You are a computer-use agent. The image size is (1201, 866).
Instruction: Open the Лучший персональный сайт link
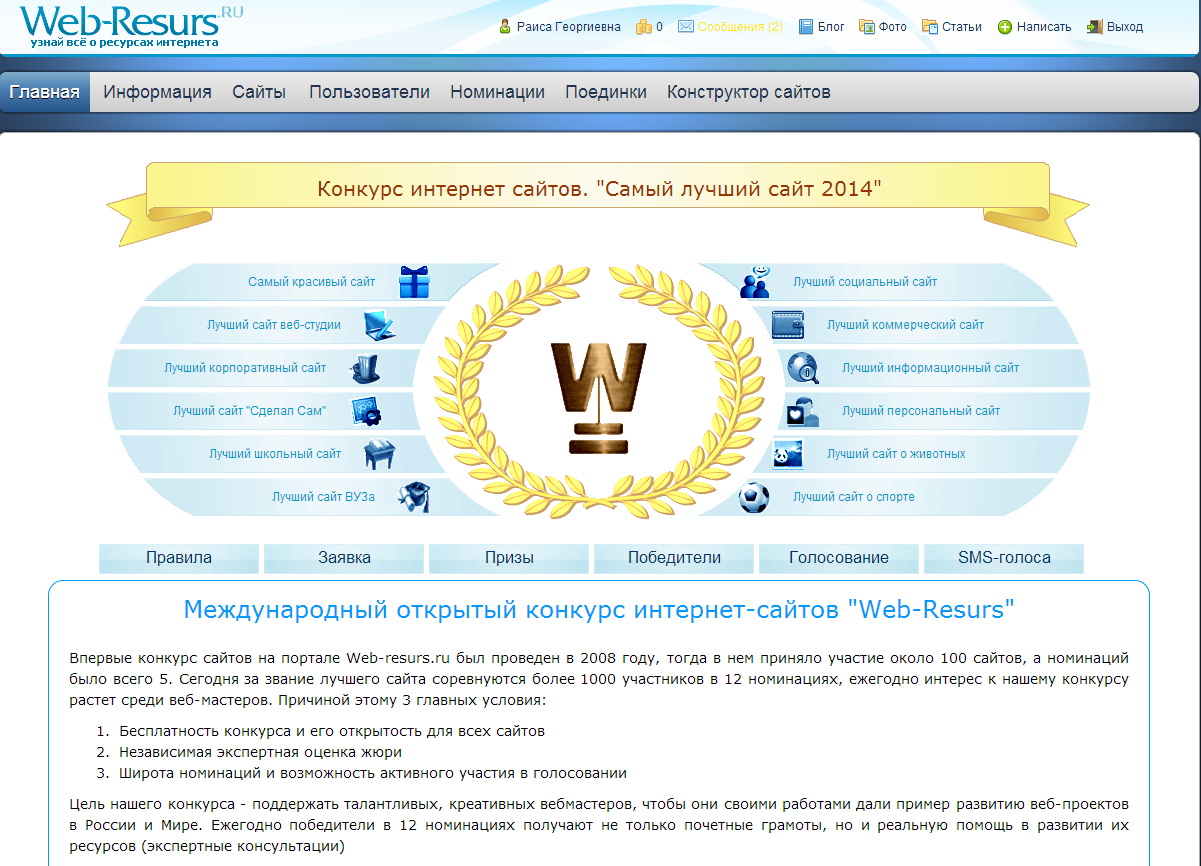(x=921, y=411)
